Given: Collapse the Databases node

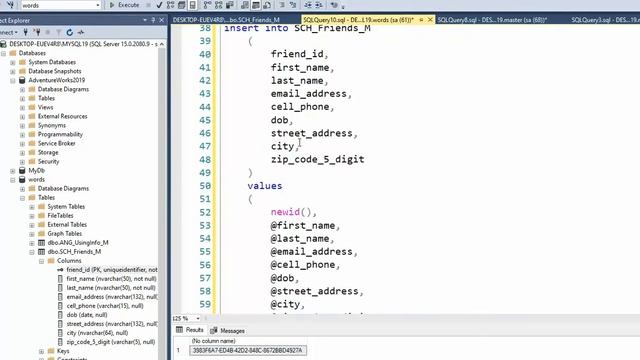Looking at the screenshot, I should tap(3, 53).
